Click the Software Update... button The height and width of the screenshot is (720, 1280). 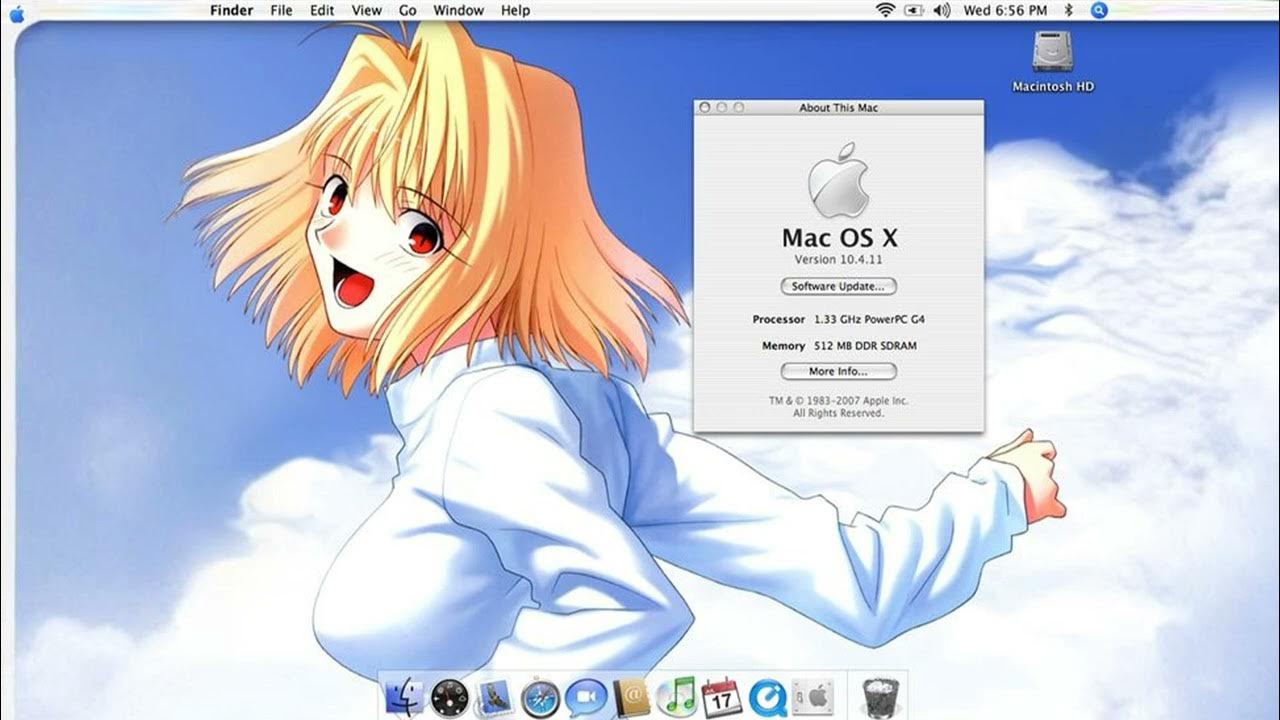[x=838, y=286]
